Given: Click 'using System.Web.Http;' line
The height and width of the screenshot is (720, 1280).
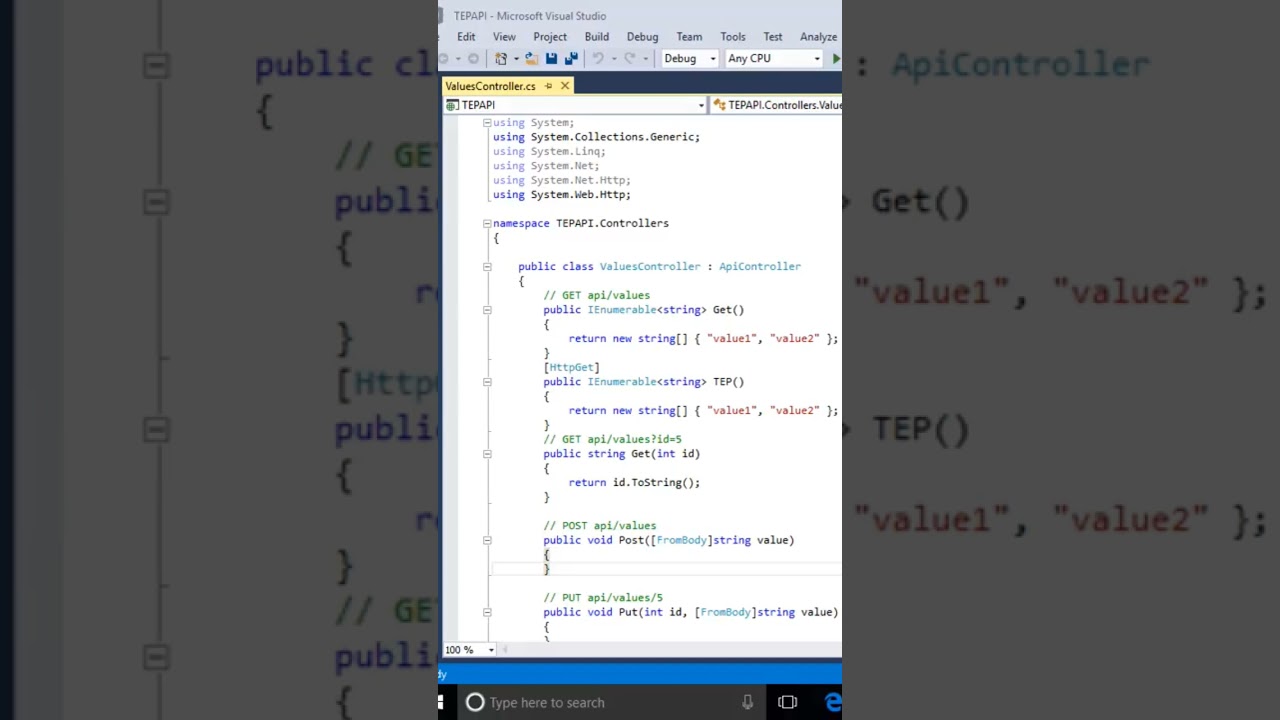Looking at the screenshot, I should [562, 195].
